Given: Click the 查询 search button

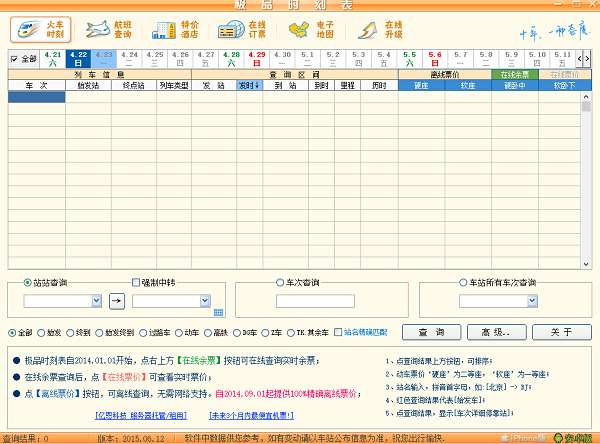Looking at the screenshot, I should click(x=432, y=332).
